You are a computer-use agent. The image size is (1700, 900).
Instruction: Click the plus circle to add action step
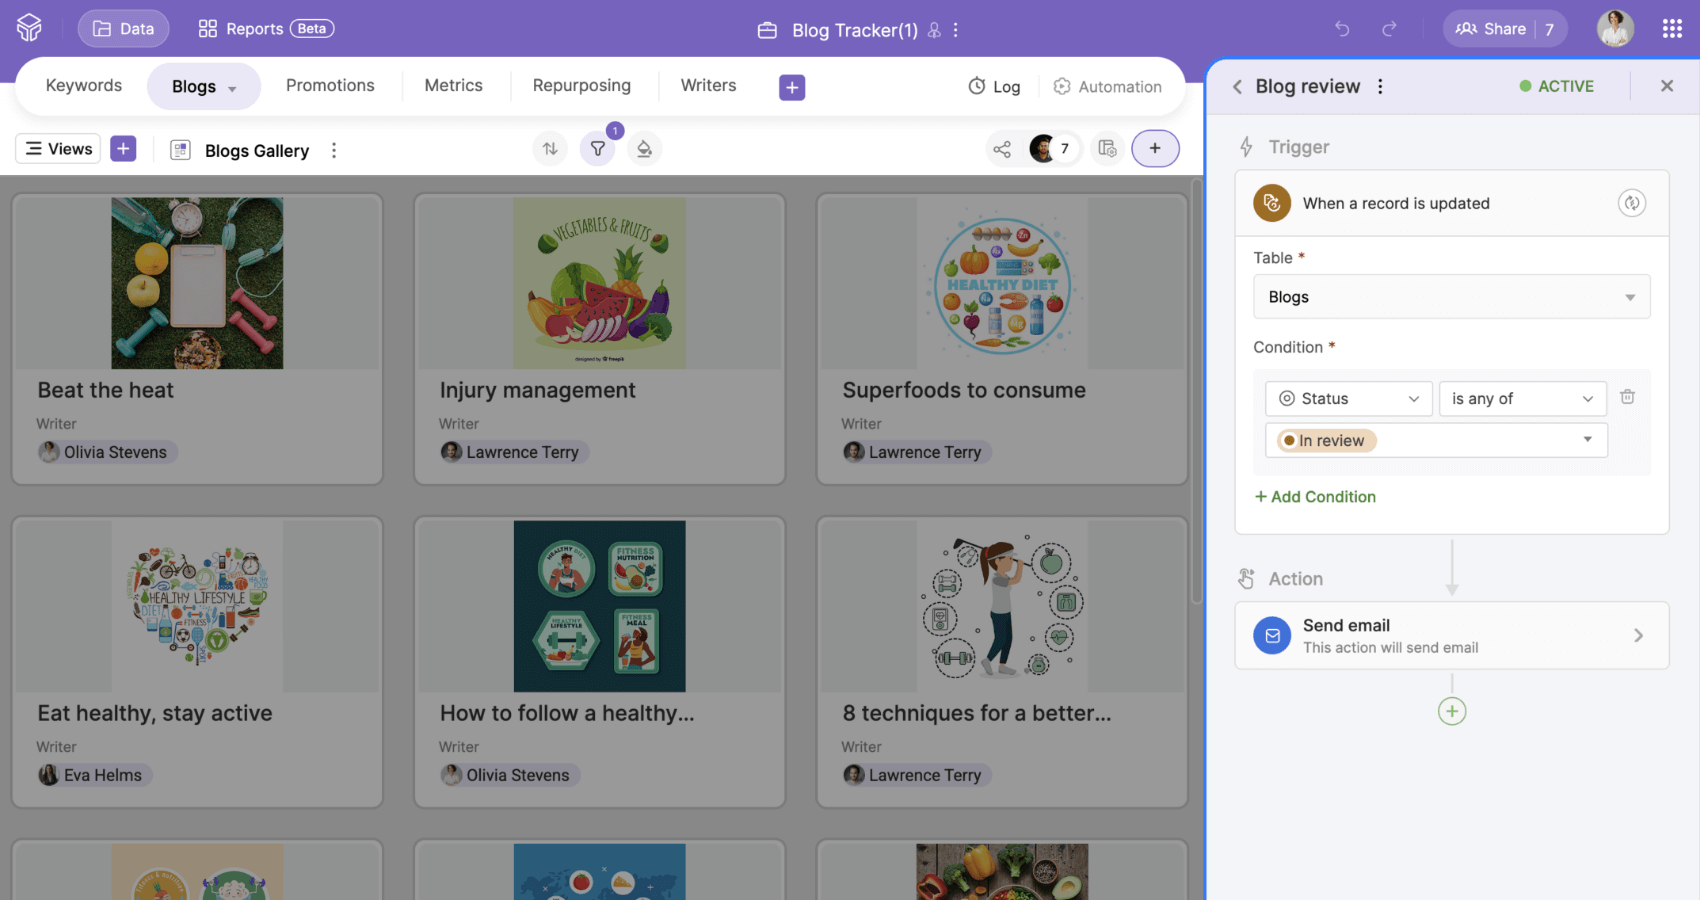pos(1452,711)
